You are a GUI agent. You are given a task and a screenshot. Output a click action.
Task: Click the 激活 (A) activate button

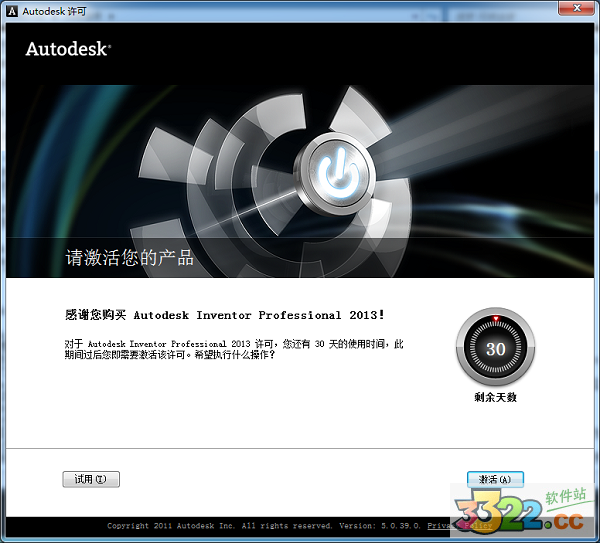coord(495,479)
